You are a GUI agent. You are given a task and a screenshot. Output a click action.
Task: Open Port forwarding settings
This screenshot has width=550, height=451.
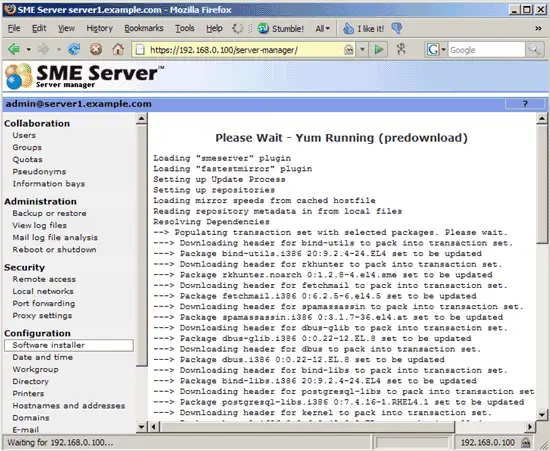(x=44, y=303)
